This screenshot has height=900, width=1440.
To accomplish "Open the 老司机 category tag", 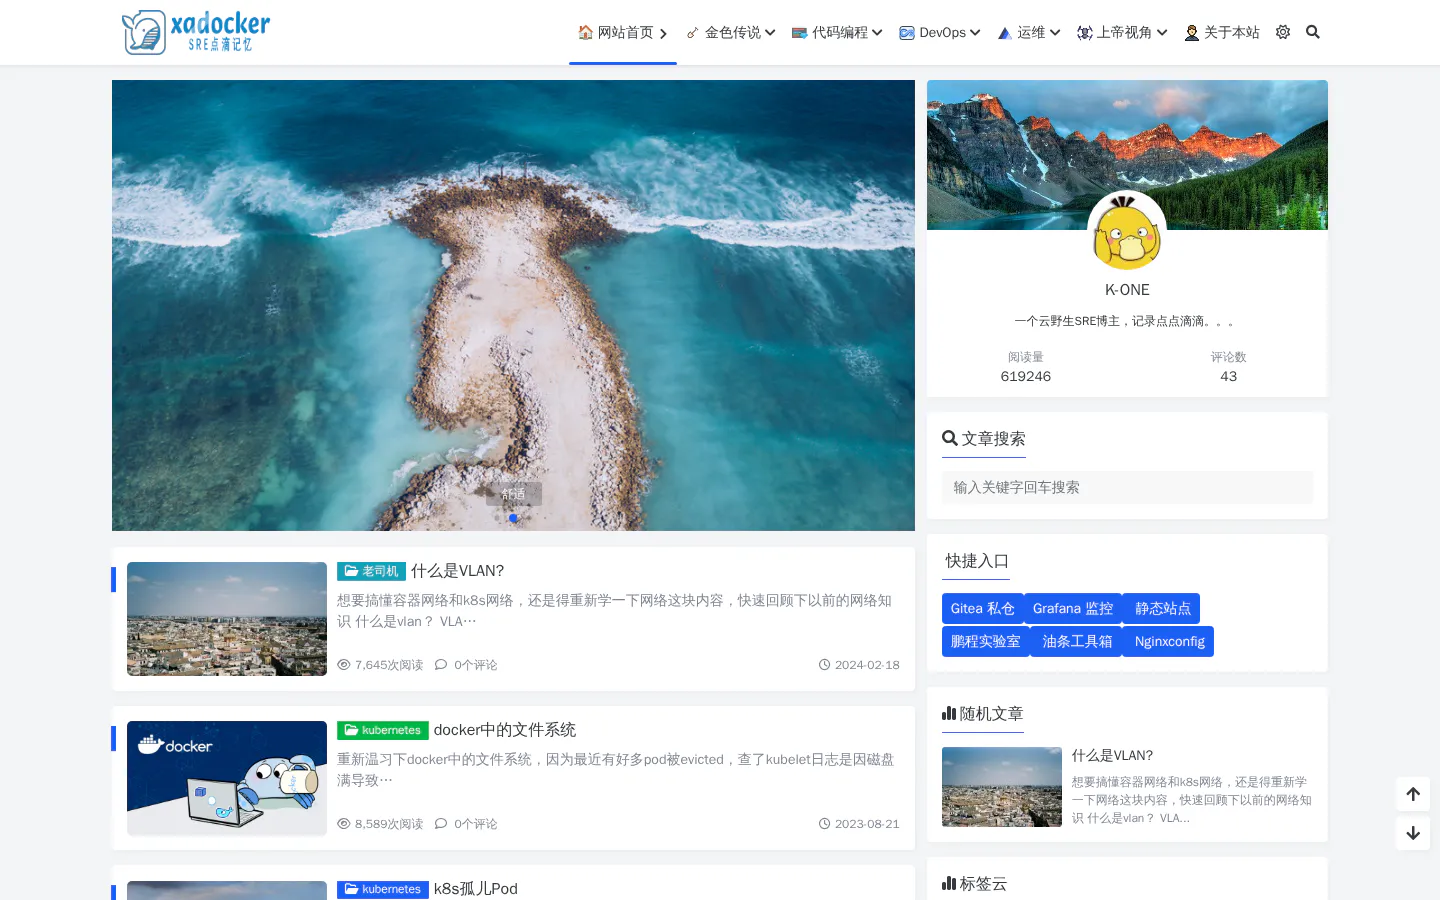I will coord(371,571).
